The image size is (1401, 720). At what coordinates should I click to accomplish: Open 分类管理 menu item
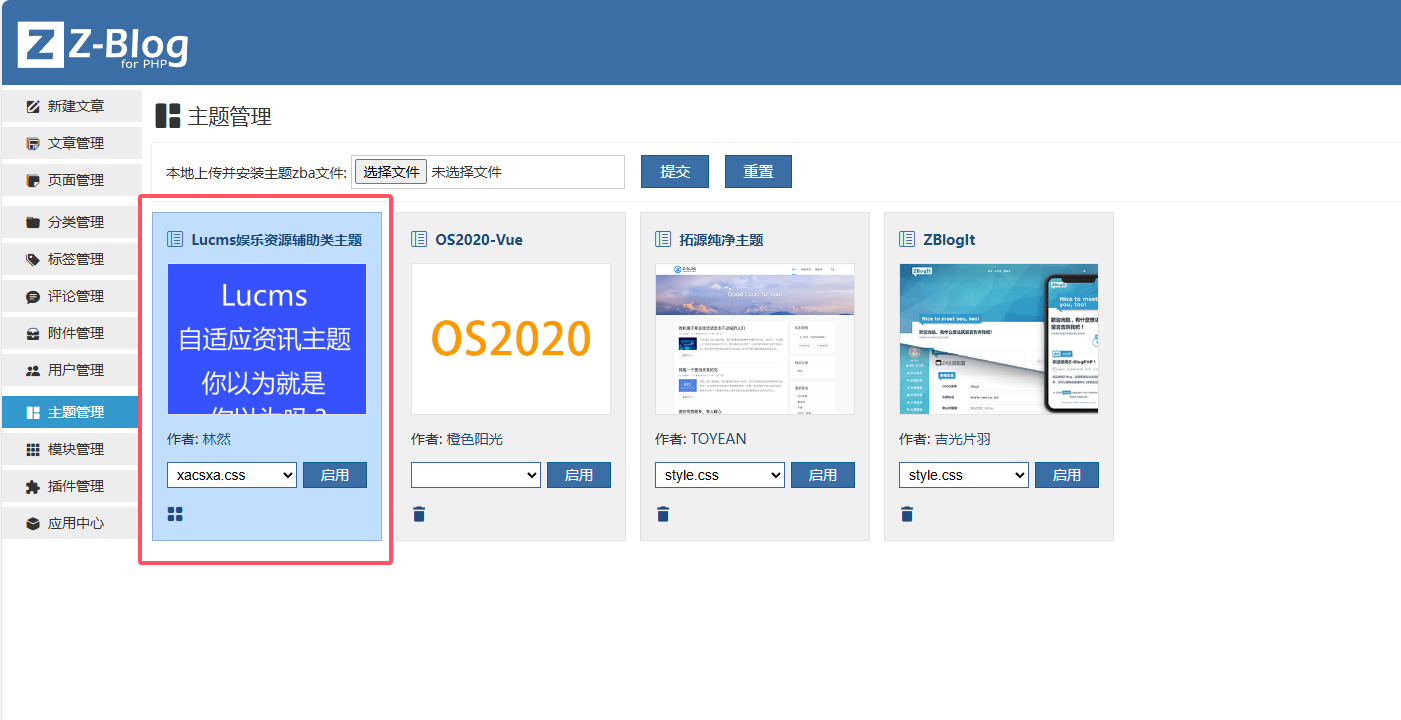tap(72, 222)
